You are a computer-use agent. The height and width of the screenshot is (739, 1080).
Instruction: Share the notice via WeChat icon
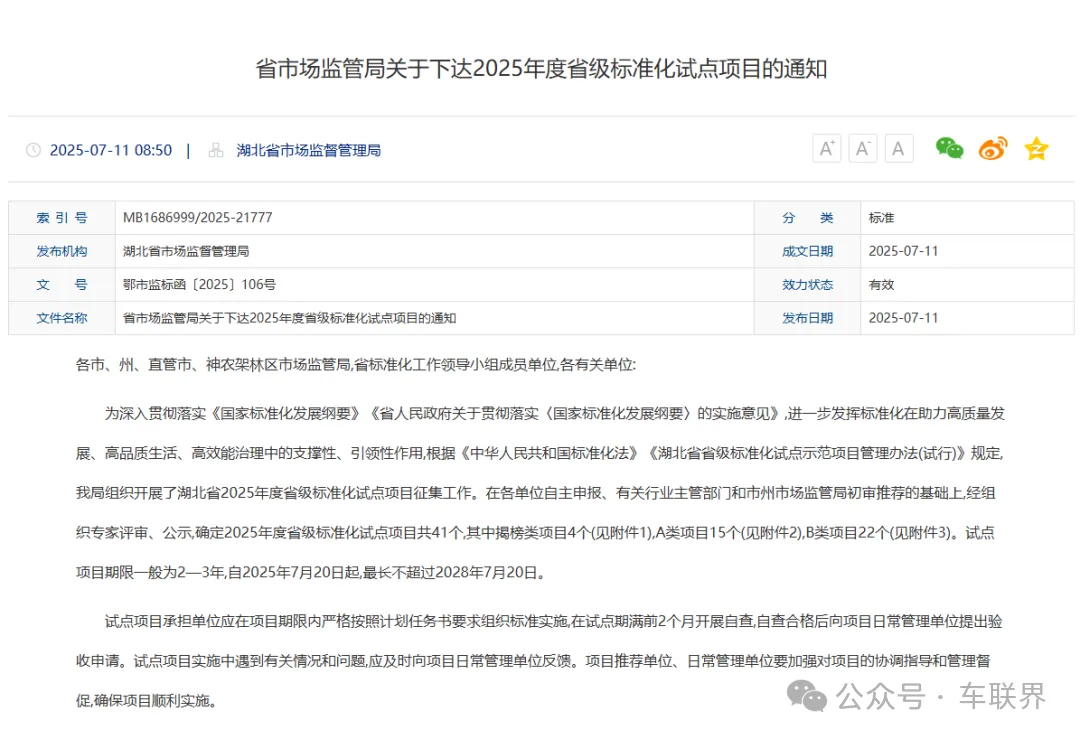(x=949, y=148)
